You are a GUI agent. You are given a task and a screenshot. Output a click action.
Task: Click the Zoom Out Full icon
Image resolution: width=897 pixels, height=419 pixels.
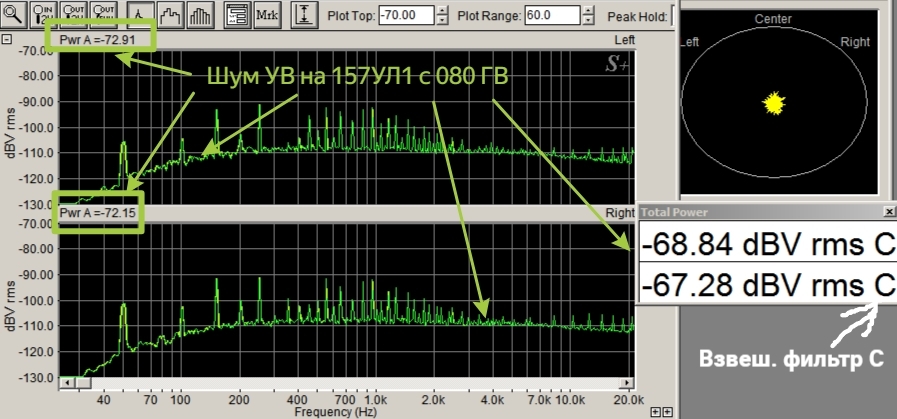coord(104,15)
